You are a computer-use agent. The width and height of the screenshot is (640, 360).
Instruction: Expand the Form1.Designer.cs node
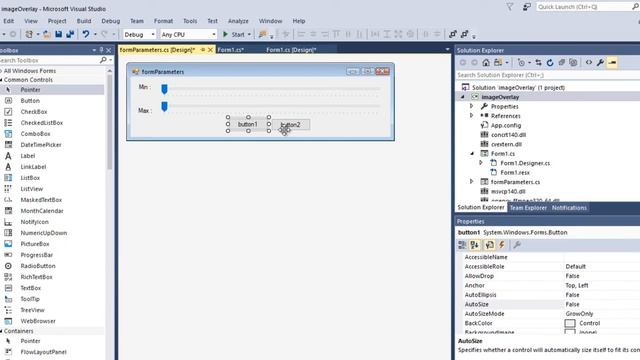[x=481, y=163]
